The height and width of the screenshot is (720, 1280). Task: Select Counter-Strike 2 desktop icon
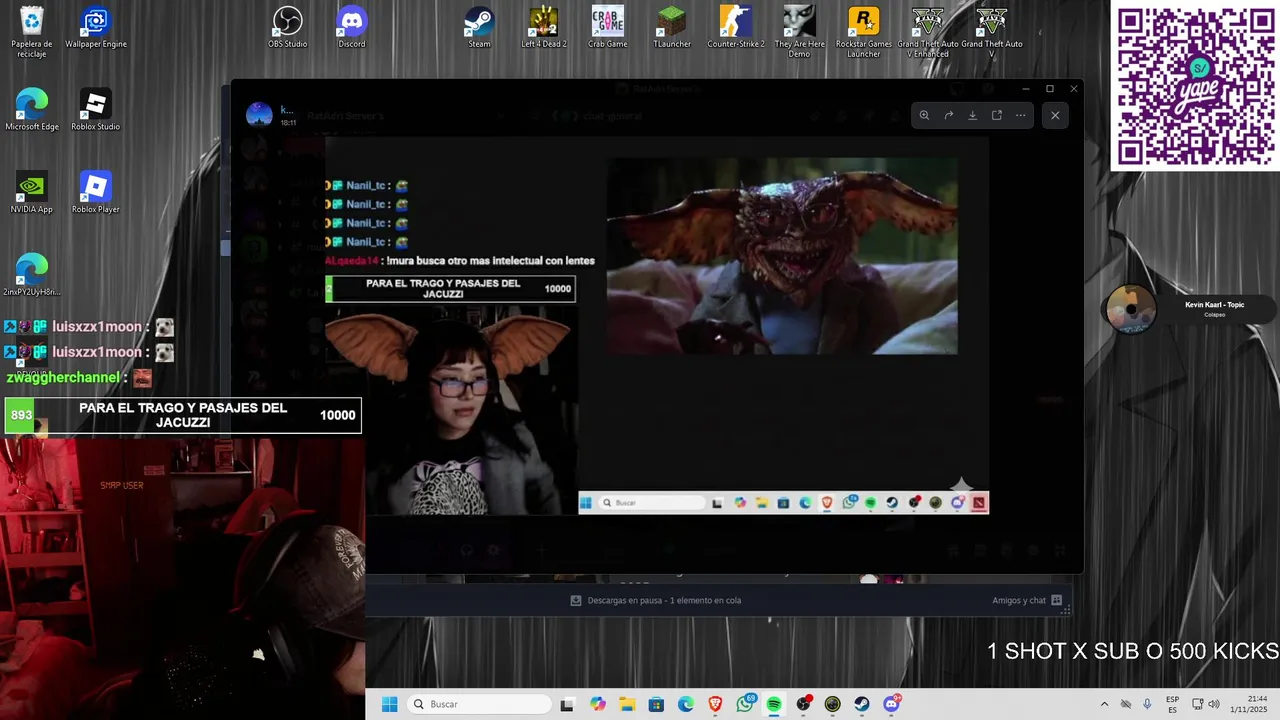(x=736, y=28)
